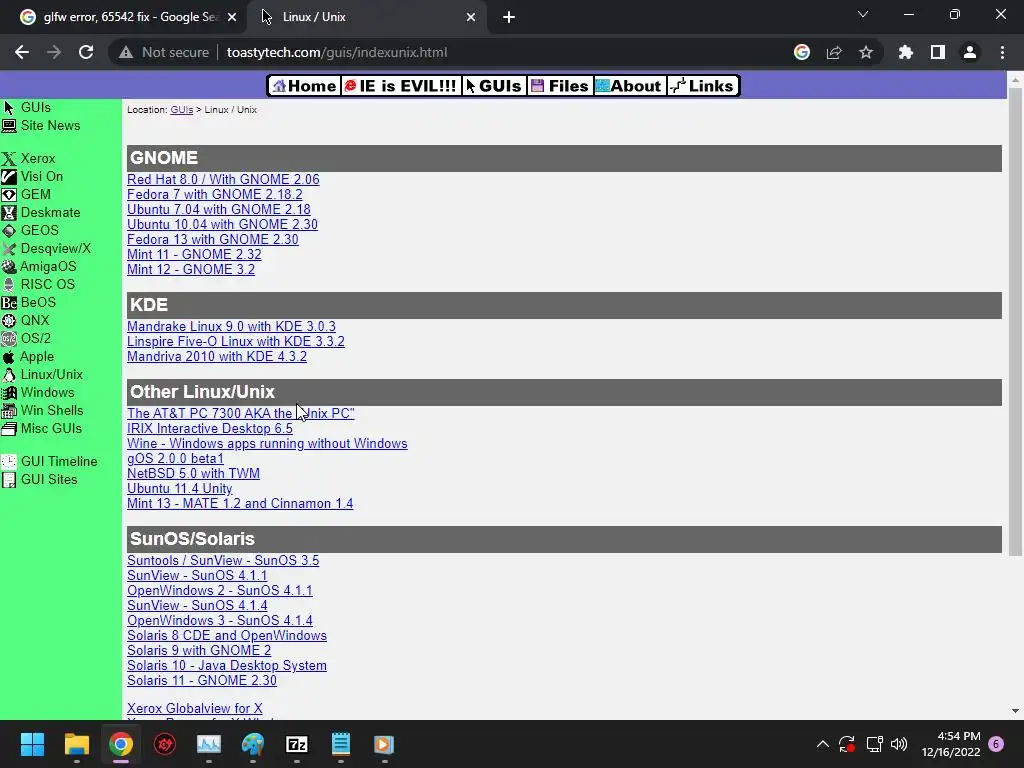The image size is (1024, 768).
Task: Click the GUI Timeline clock icon
Action: [8, 462]
